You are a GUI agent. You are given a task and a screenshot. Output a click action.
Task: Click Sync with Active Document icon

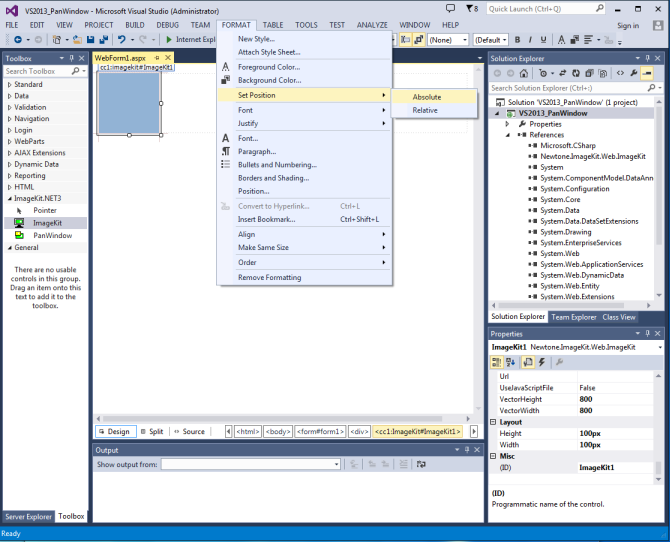(563, 74)
